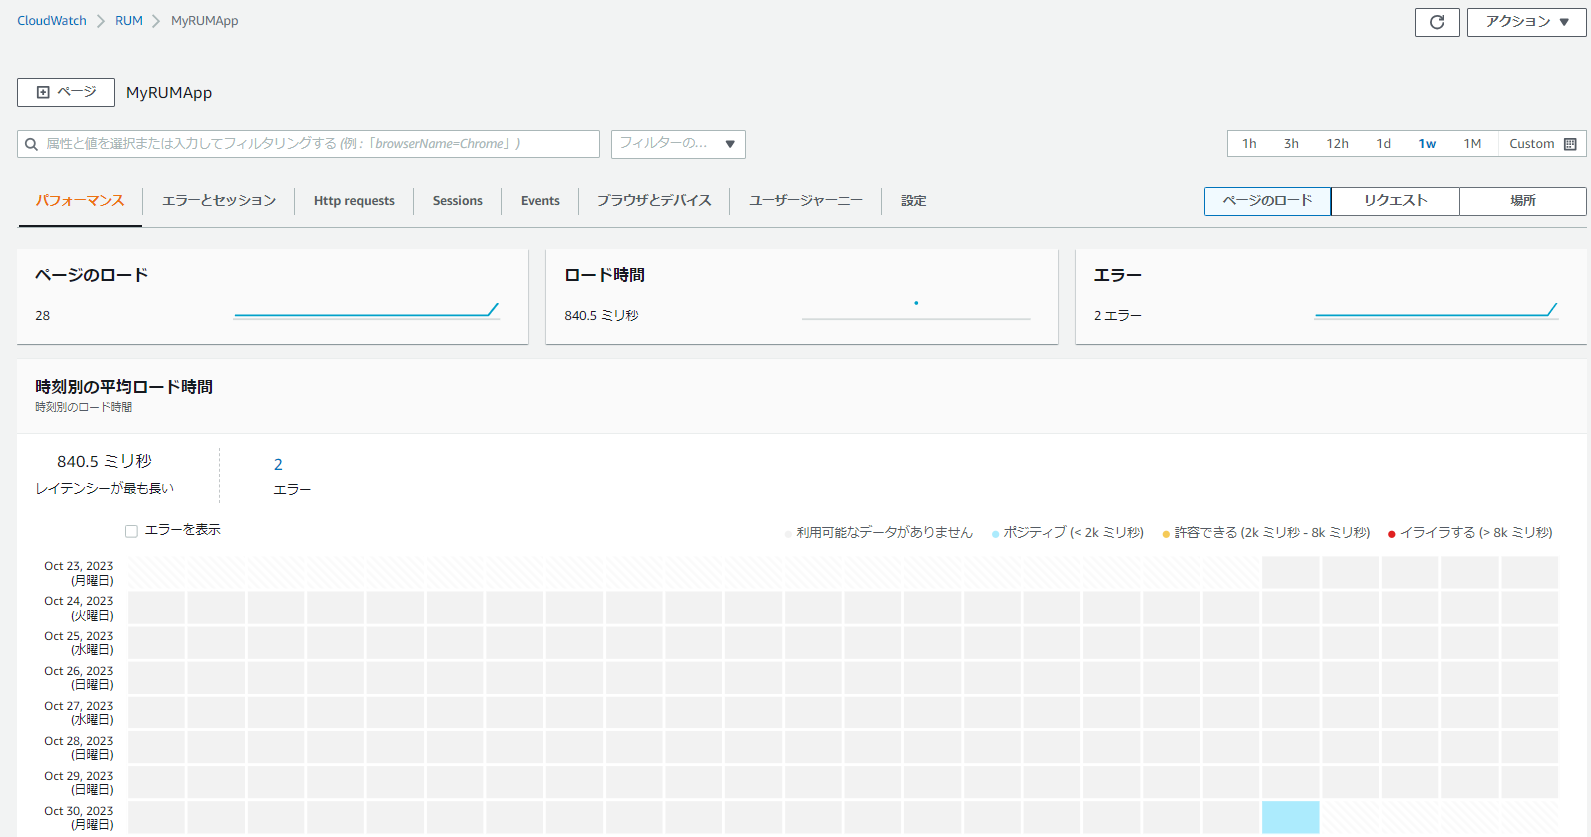The height and width of the screenshot is (837, 1591).
Task: Click the attribute filter search field
Action: 308,144
